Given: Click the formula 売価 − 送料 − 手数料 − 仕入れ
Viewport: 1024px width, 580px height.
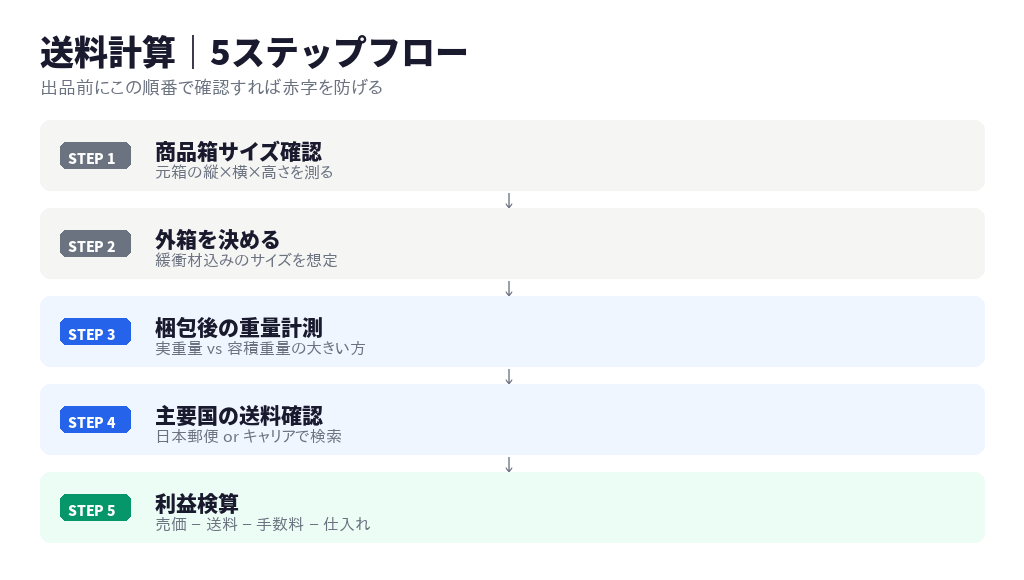Looking at the screenshot, I should click(262, 524).
